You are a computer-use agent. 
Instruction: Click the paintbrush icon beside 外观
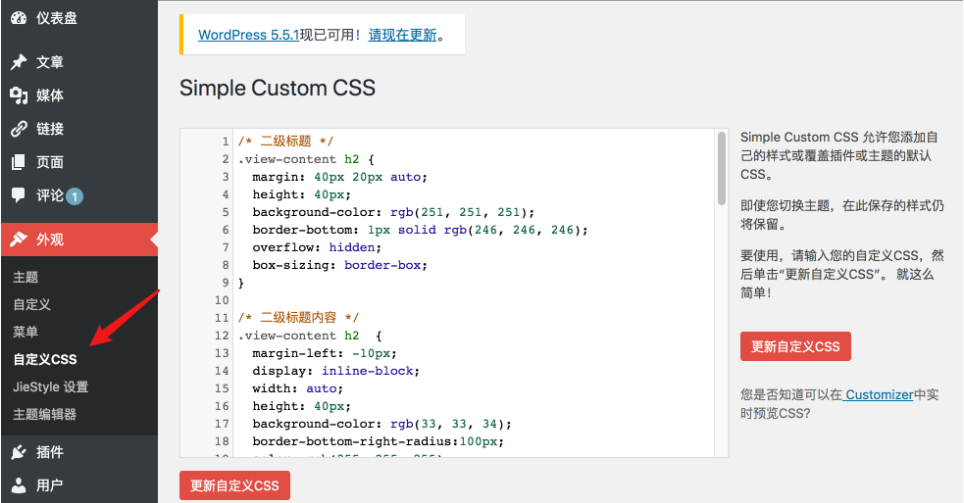pos(18,239)
